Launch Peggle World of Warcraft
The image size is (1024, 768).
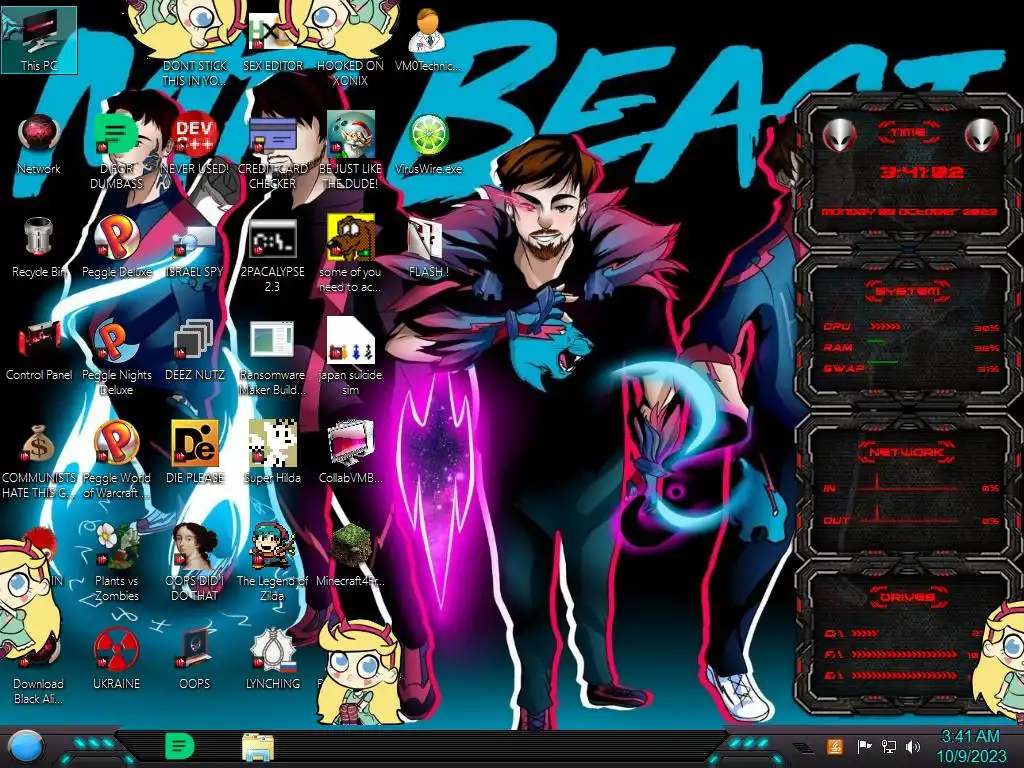coord(116,460)
